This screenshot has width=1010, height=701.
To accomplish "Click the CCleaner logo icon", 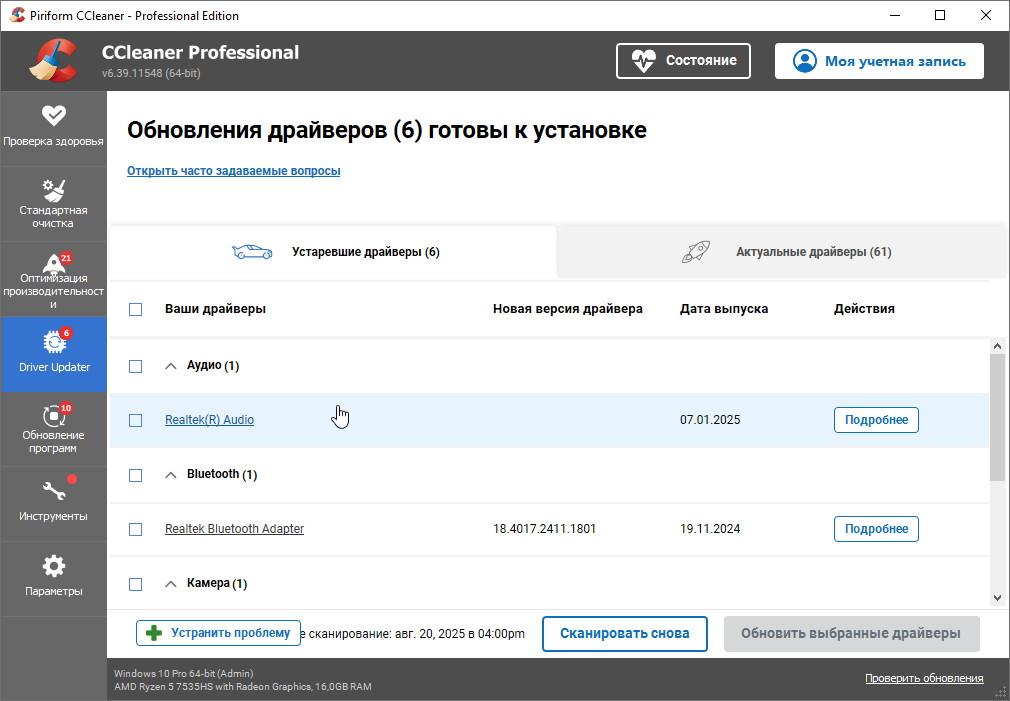I will [x=53, y=61].
